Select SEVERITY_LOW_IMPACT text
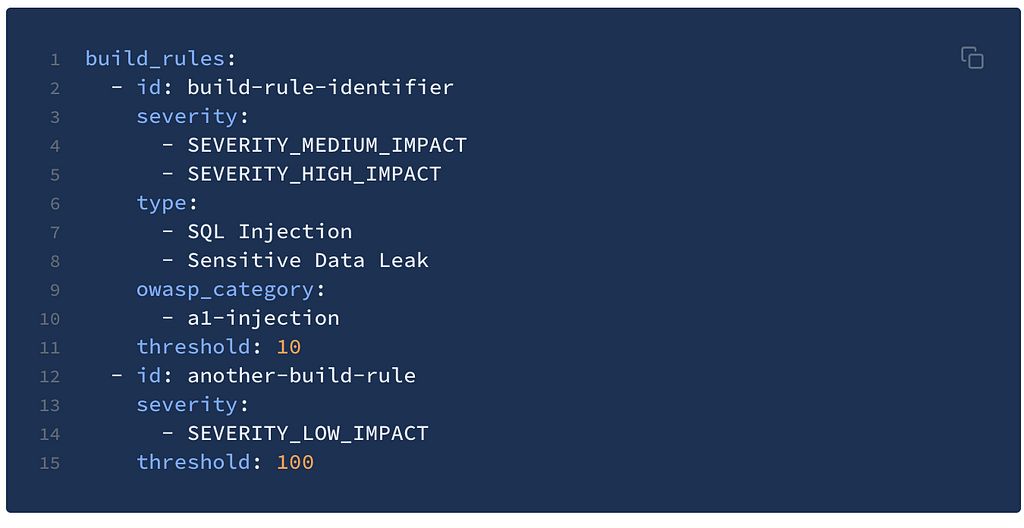The height and width of the screenshot is (528, 1024). tap(308, 433)
